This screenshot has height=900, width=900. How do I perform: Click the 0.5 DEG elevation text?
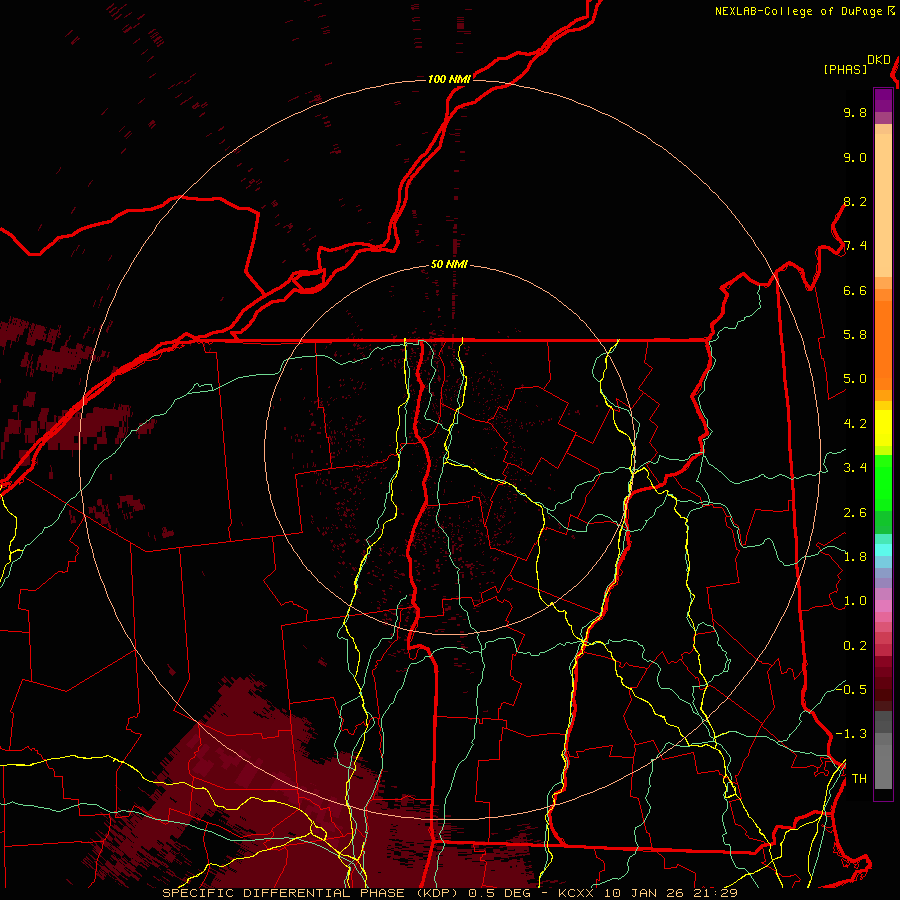(x=499, y=893)
